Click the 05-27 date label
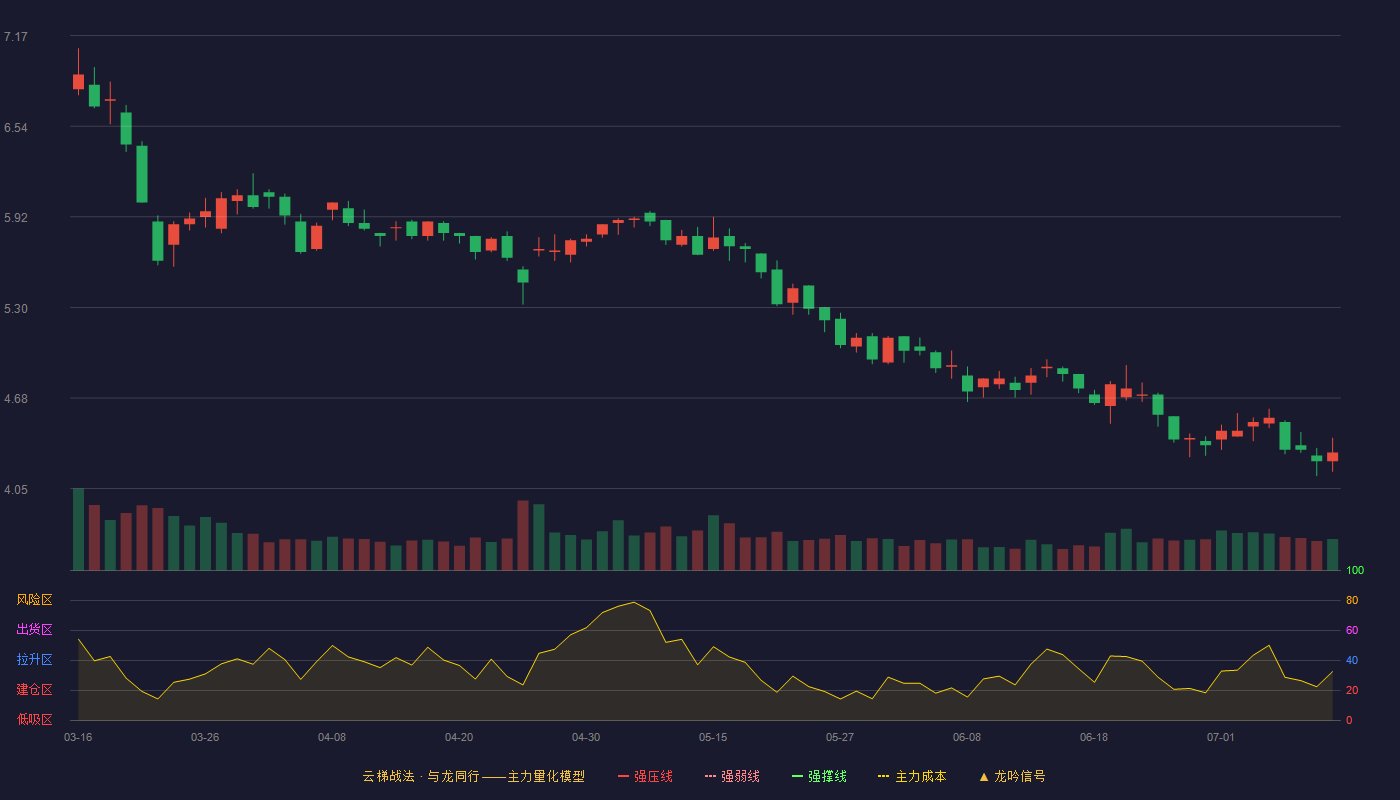Screen dimensions: 1400x800 [840, 737]
